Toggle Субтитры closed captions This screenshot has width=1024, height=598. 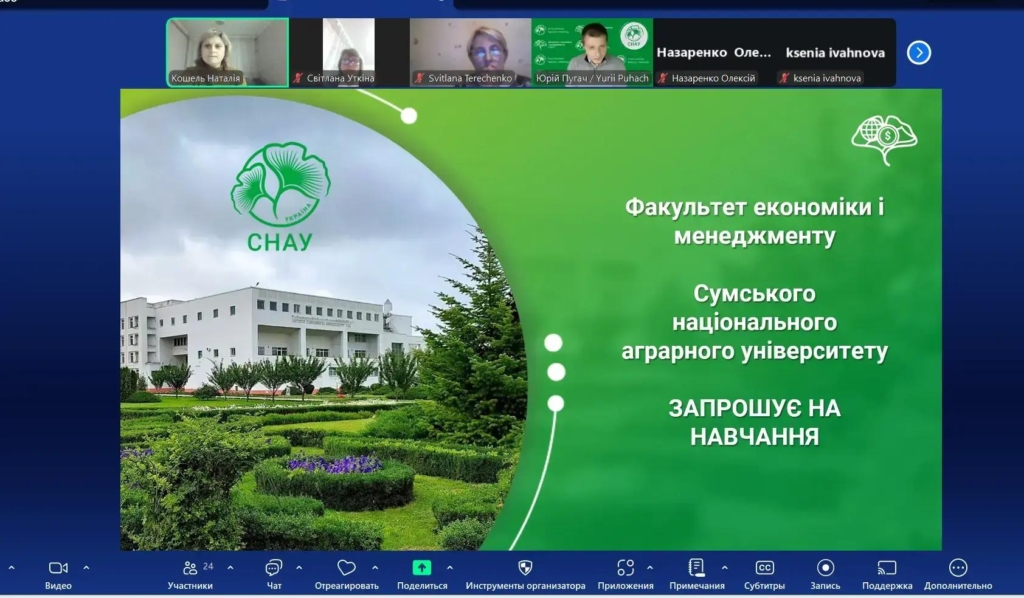[x=764, y=568]
